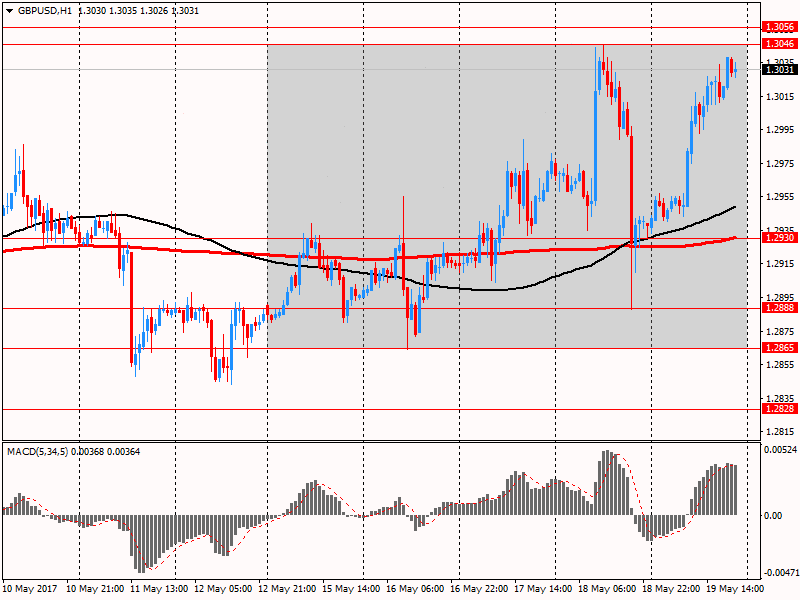Click the 1.2975 price scale value
The height and width of the screenshot is (600, 800).
(780, 164)
